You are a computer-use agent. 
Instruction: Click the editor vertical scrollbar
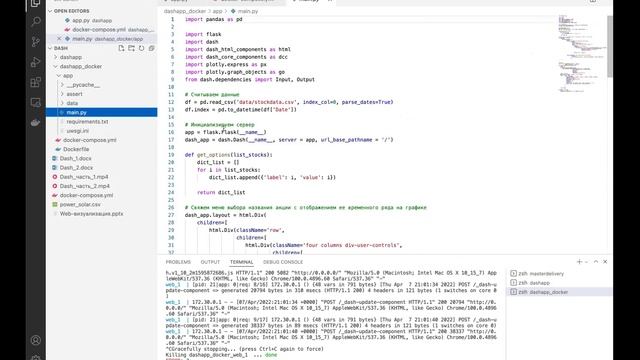[x=610, y=46]
